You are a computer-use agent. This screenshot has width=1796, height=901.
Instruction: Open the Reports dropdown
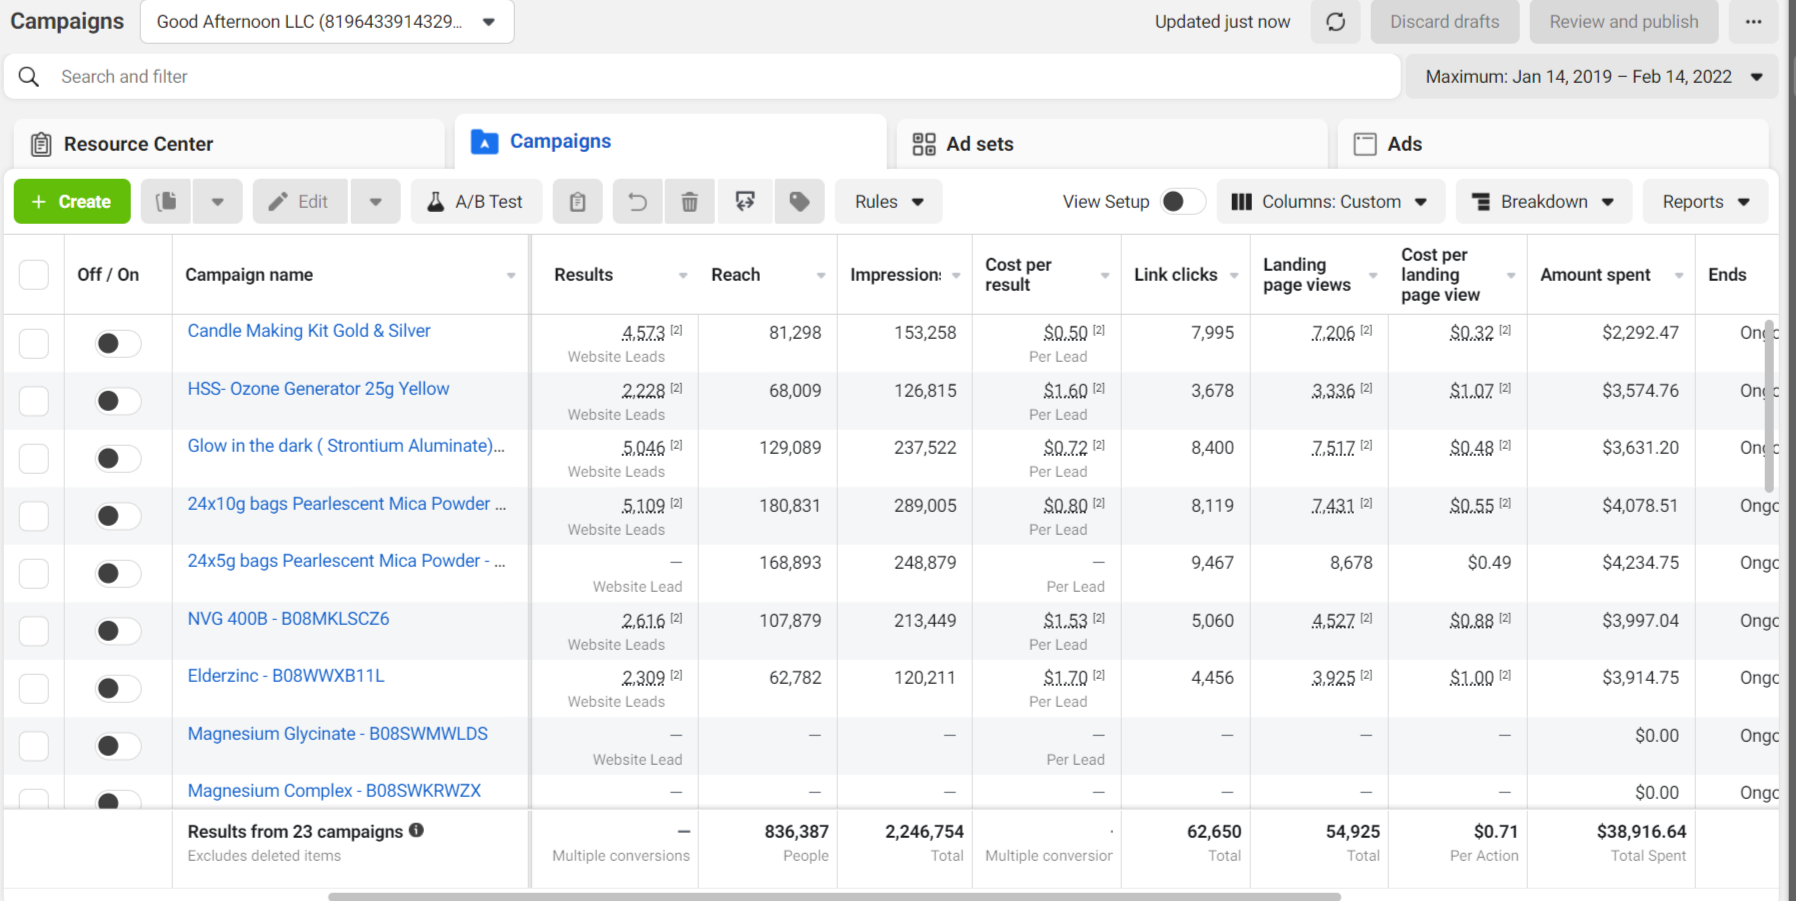(x=1706, y=202)
